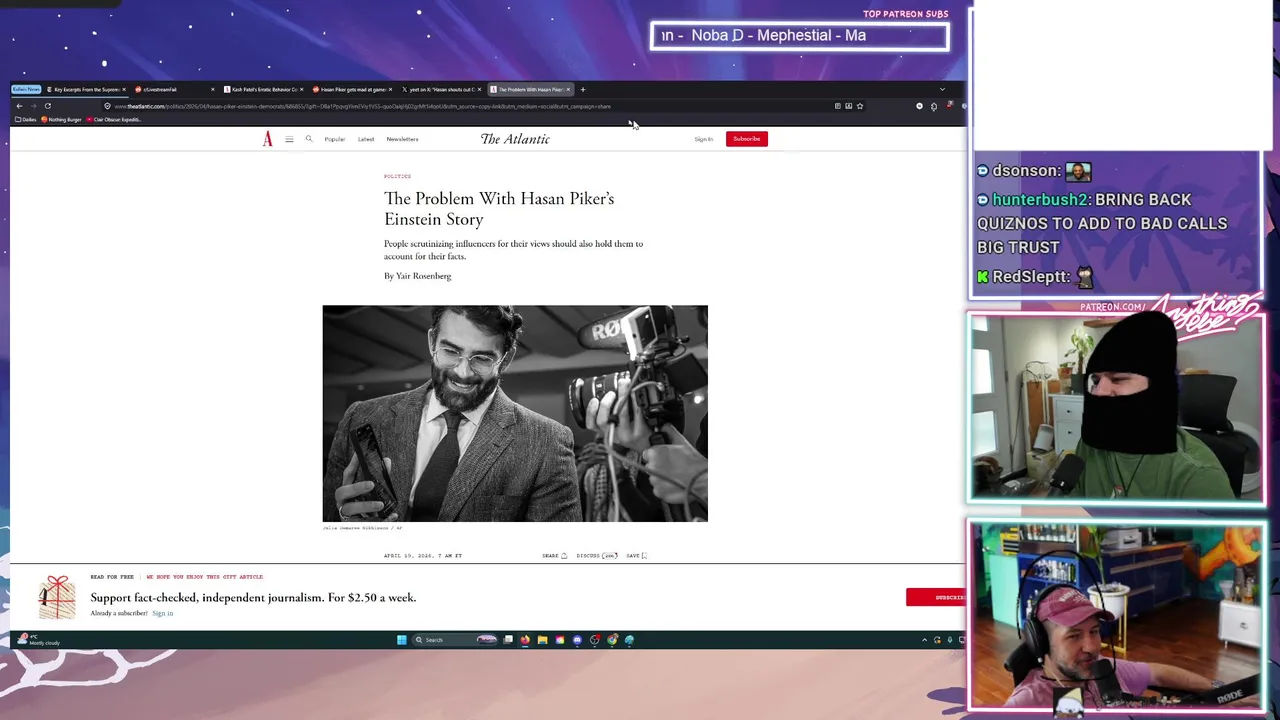Click the OBS taskbar icon
This screenshot has width=1280, height=720.
[595, 640]
